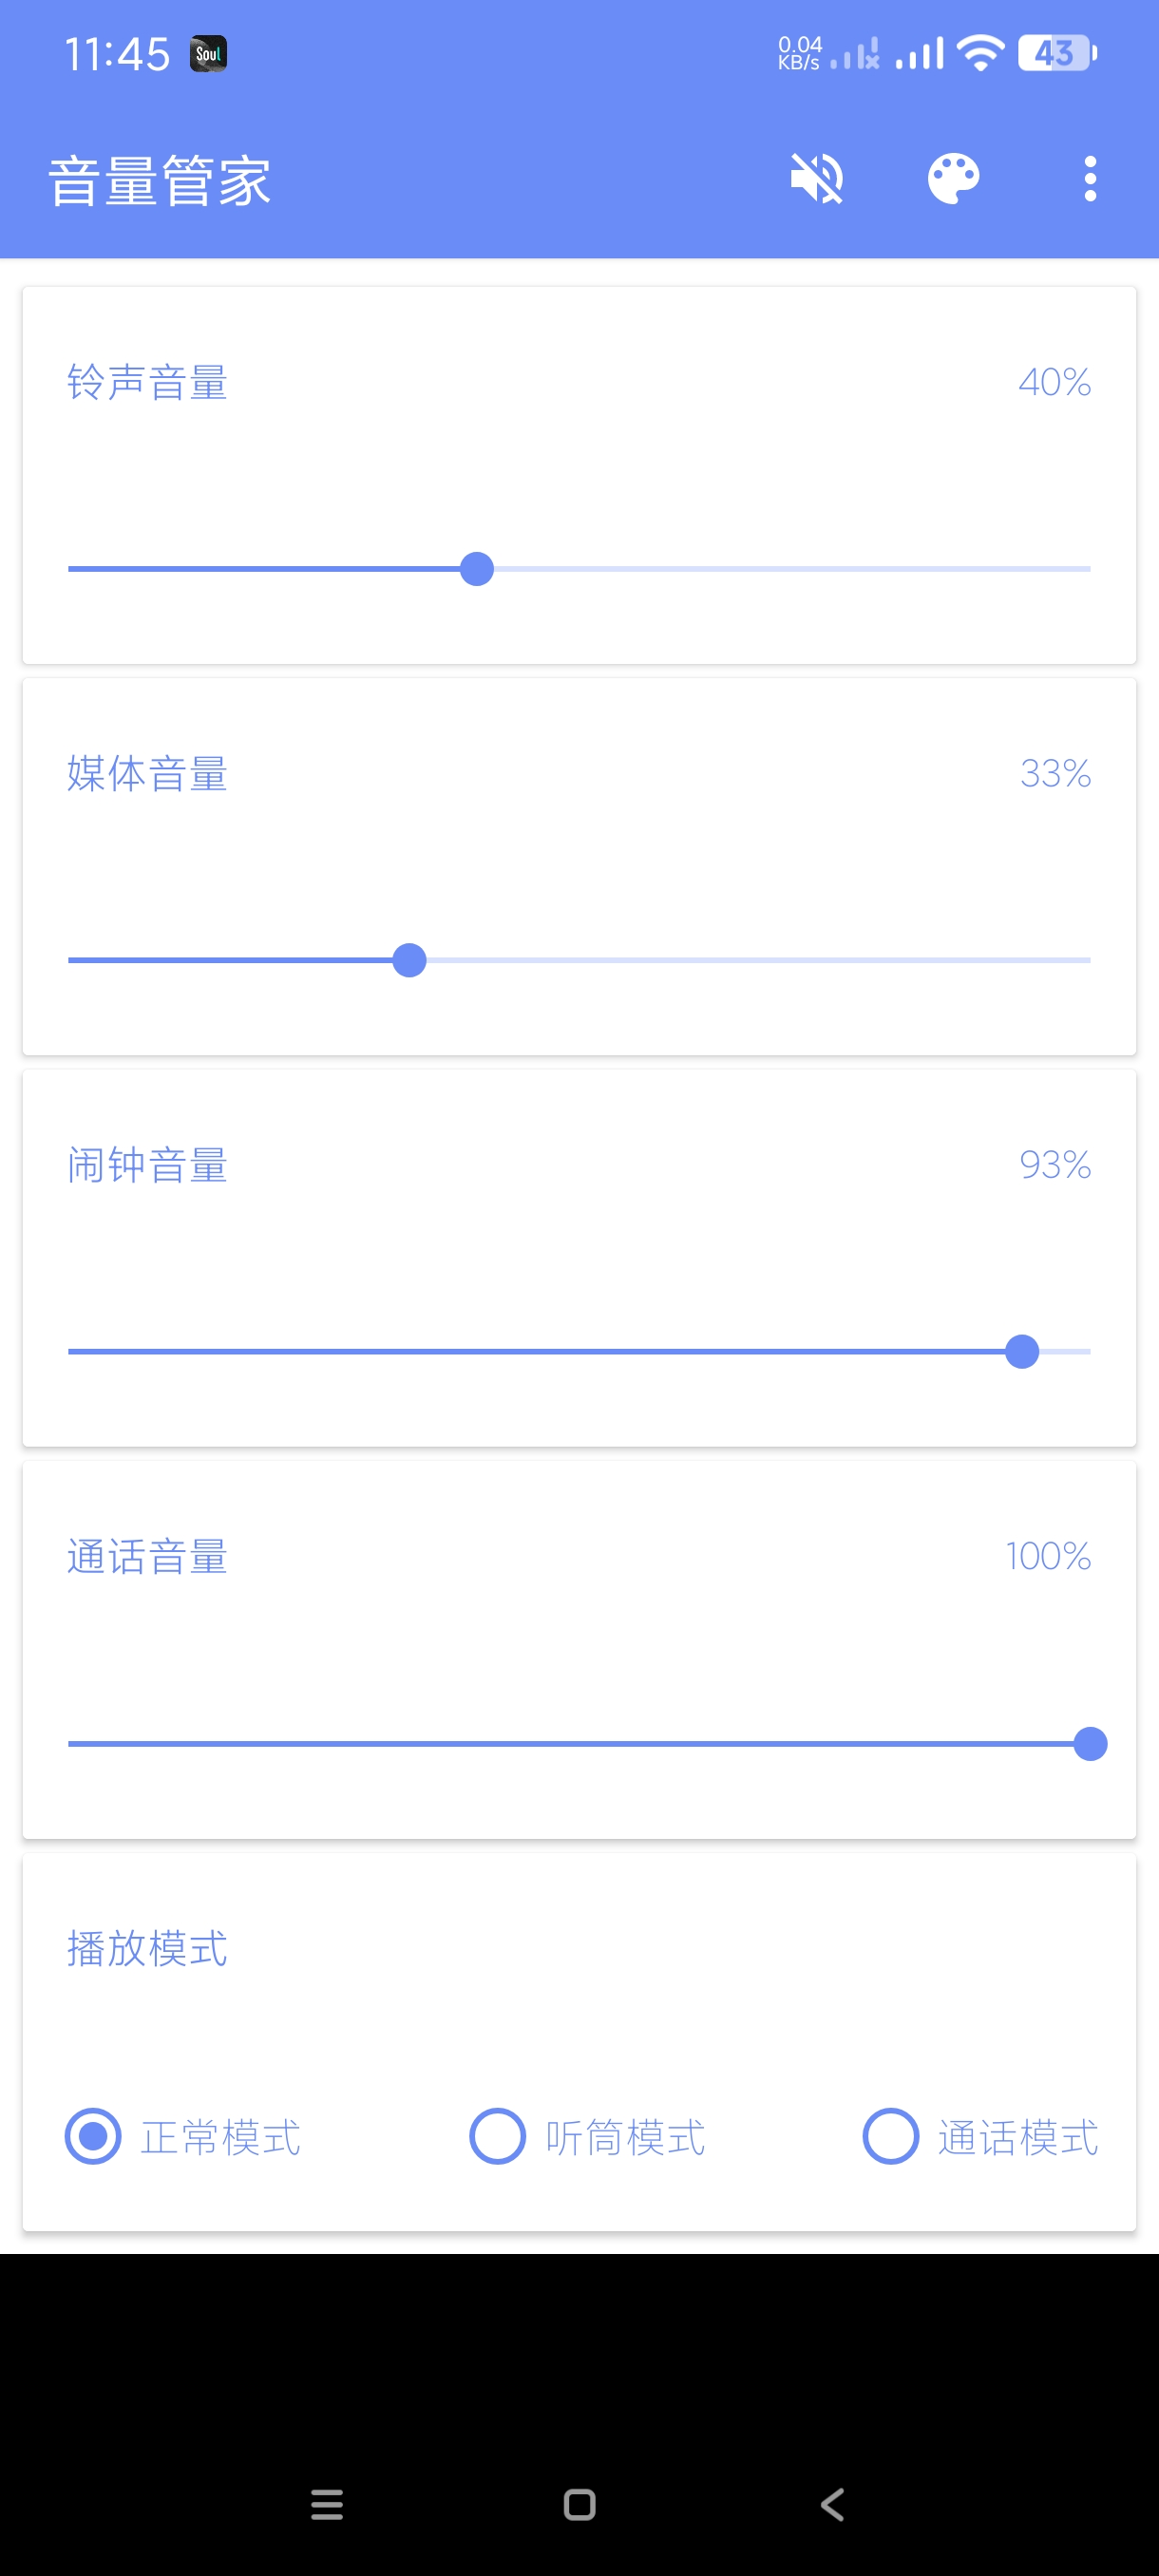This screenshot has height=2576, width=1159.
Task: Click the 媒体音量 slider handle
Action: 409,960
